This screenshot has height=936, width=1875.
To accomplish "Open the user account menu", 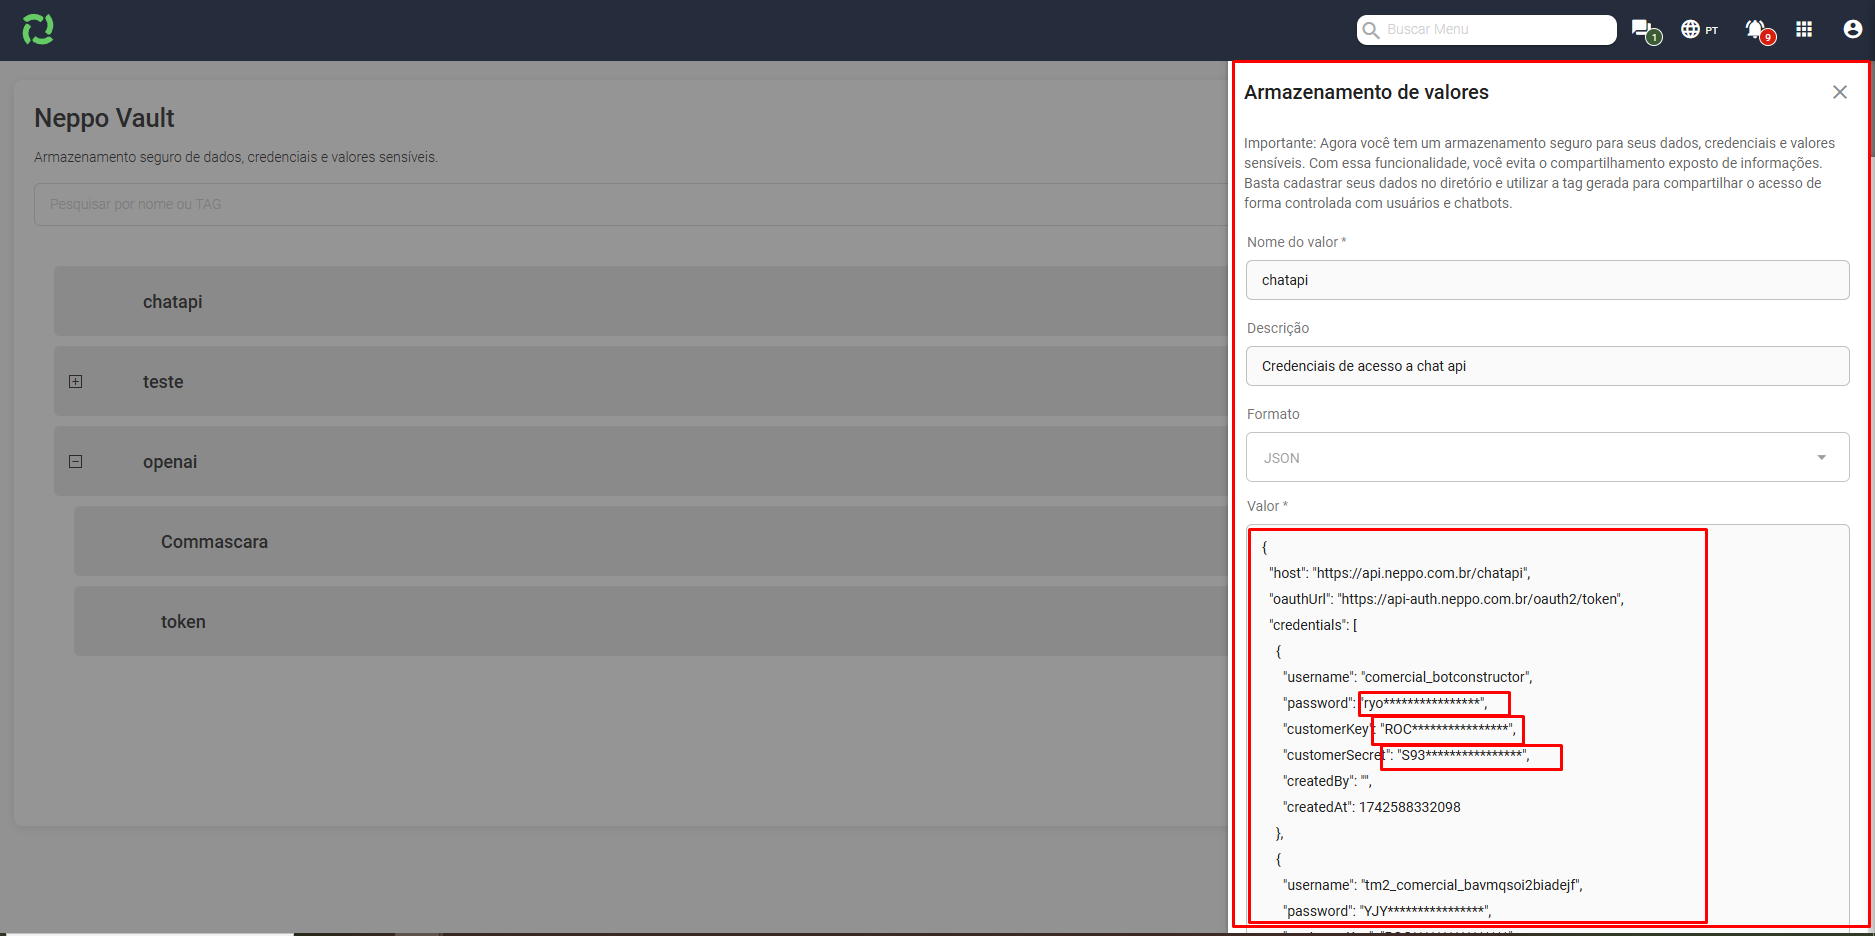I will 1852,29.
